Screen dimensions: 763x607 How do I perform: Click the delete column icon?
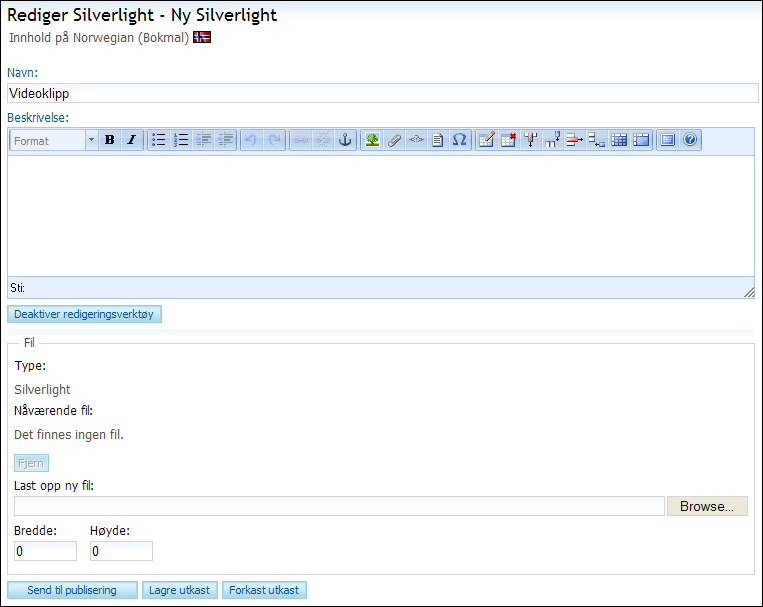pos(531,140)
